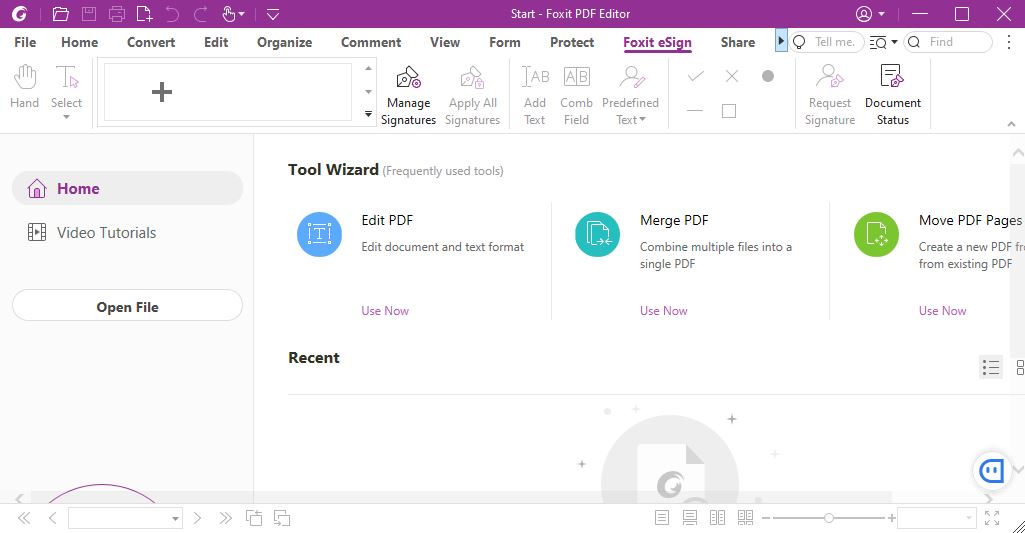1025x533 pixels.
Task: Click the Open File button
Action: tap(127, 305)
